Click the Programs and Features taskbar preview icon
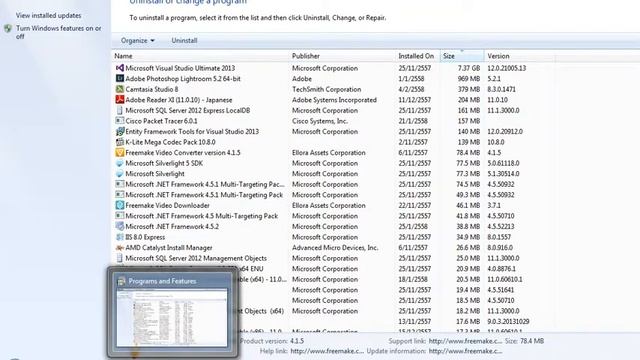 pyautogui.click(x=121, y=281)
